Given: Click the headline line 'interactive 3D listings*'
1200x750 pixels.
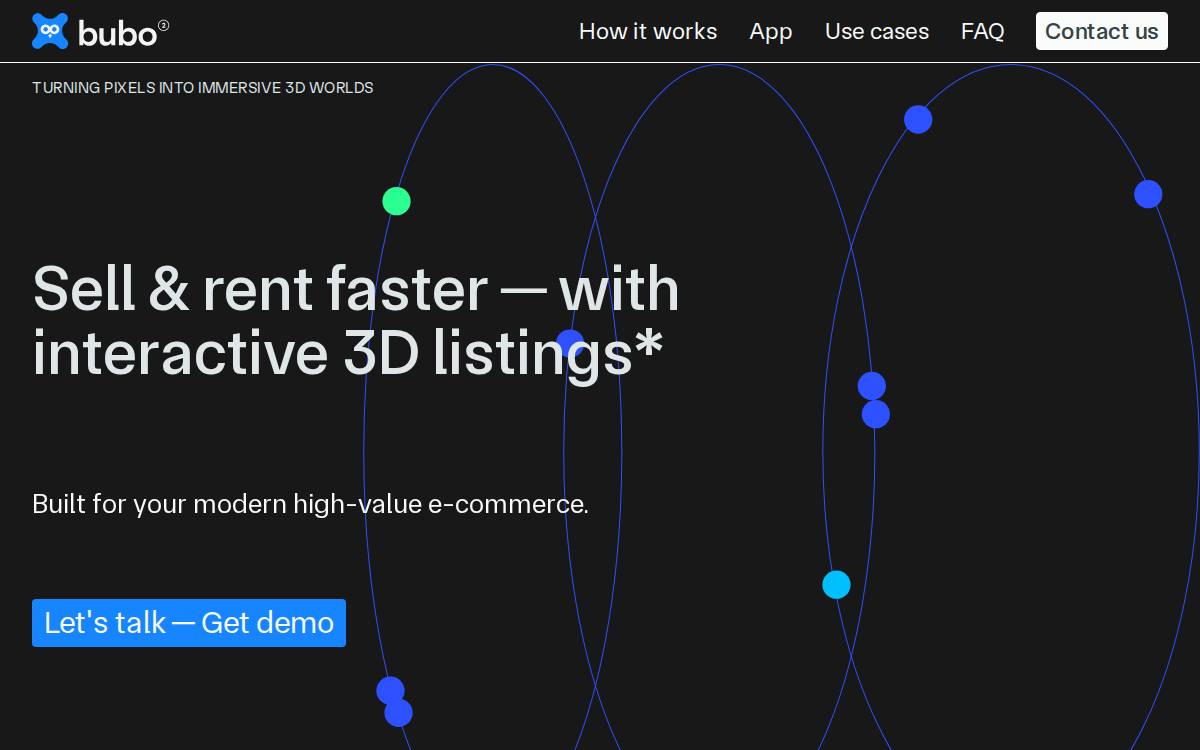Looking at the screenshot, I should pyautogui.click(x=347, y=353).
